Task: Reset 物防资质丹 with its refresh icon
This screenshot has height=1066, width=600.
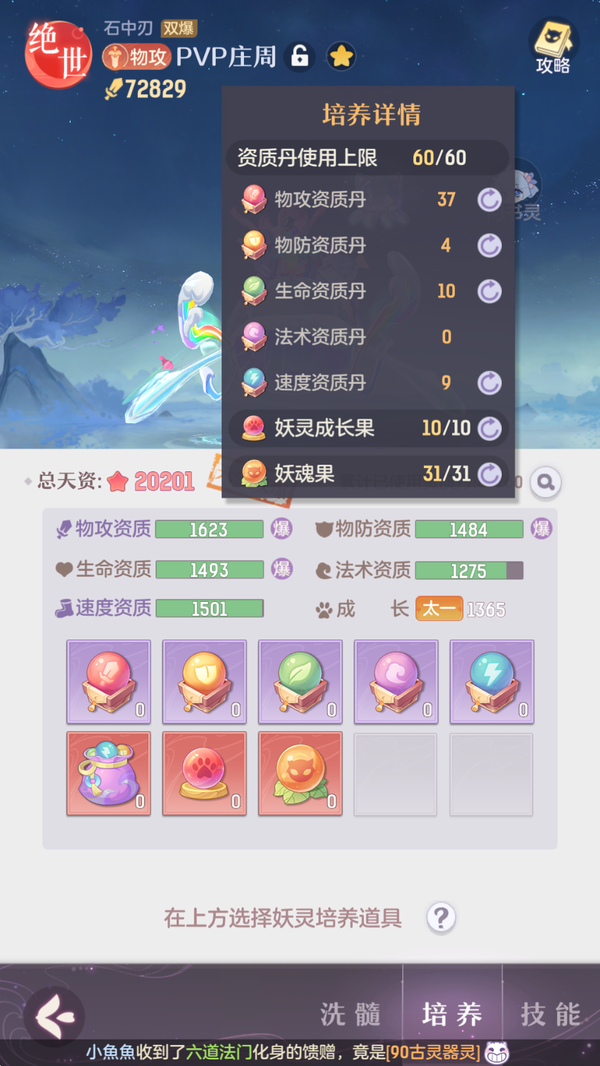Action: click(489, 245)
